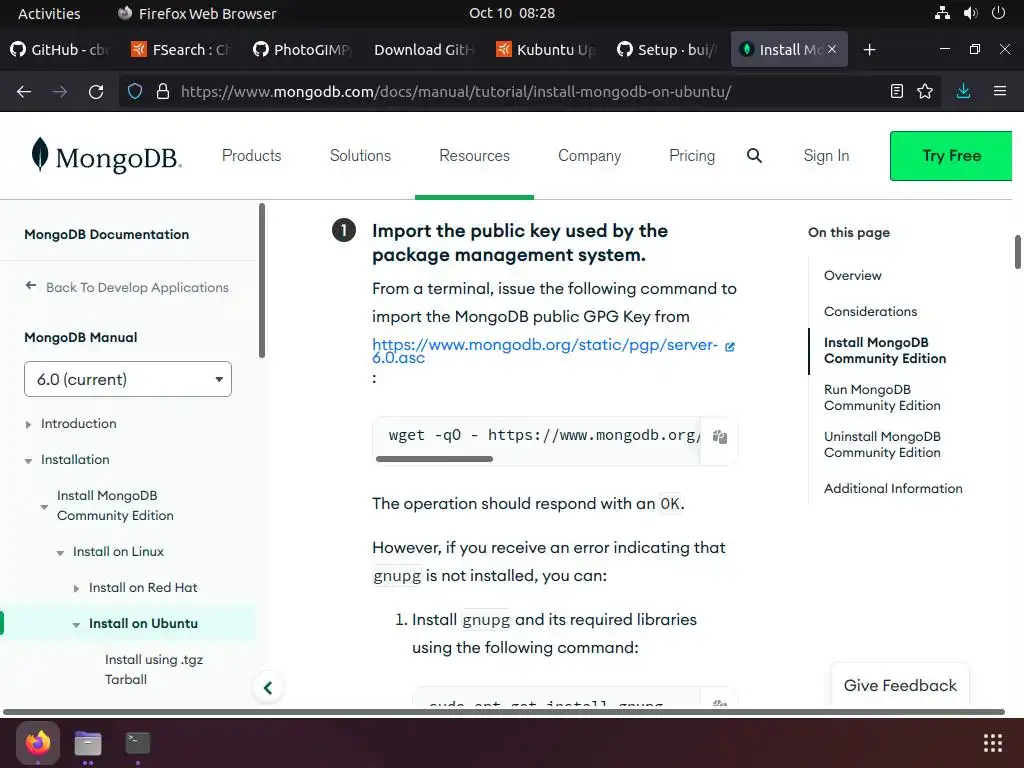Toggle reader view icon in address bar
The height and width of the screenshot is (768, 1024).
point(897,91)
